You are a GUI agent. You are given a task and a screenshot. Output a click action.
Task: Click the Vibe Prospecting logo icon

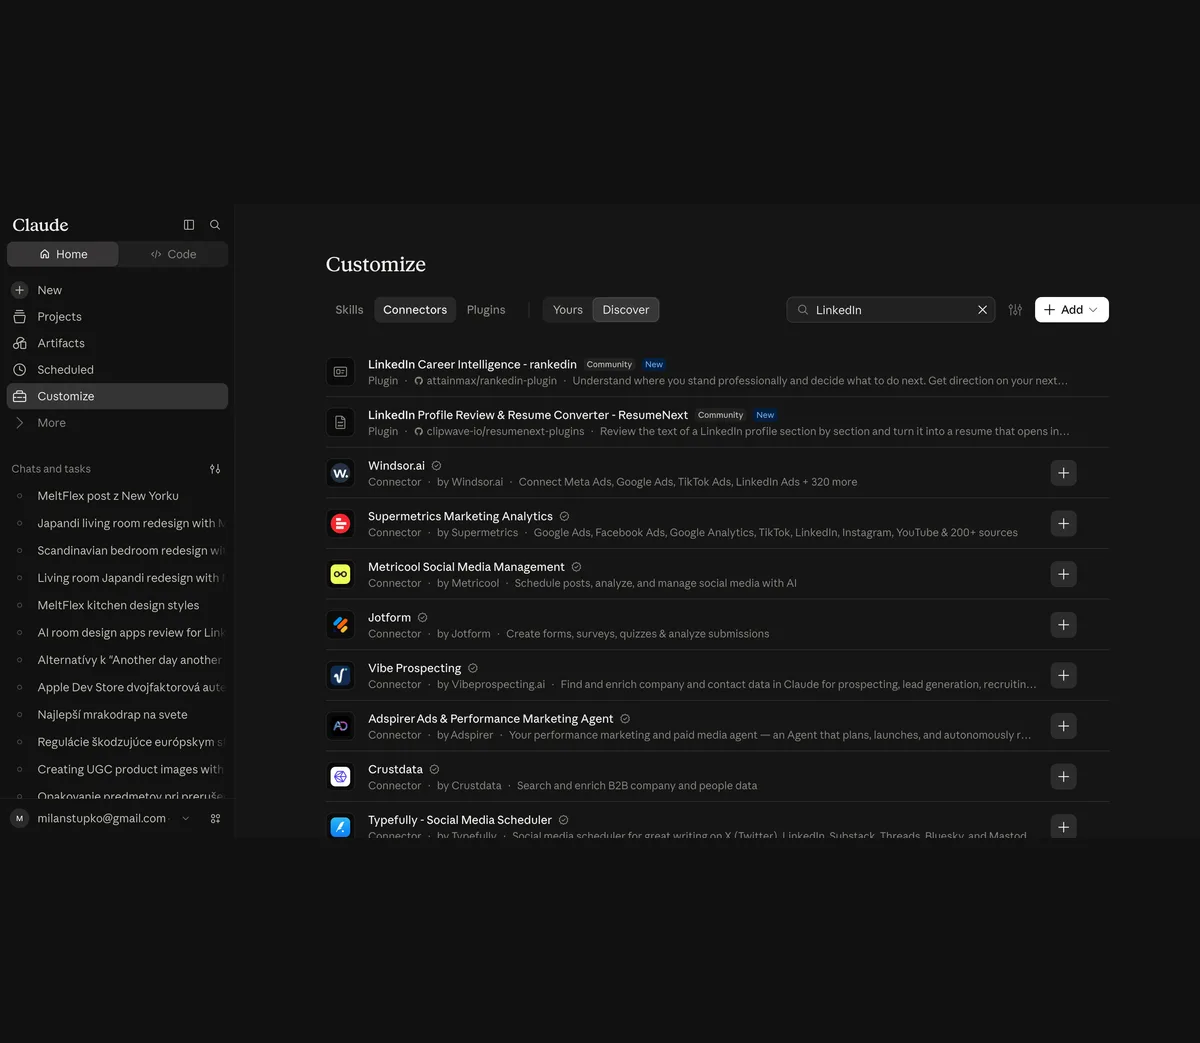(340, 675)
